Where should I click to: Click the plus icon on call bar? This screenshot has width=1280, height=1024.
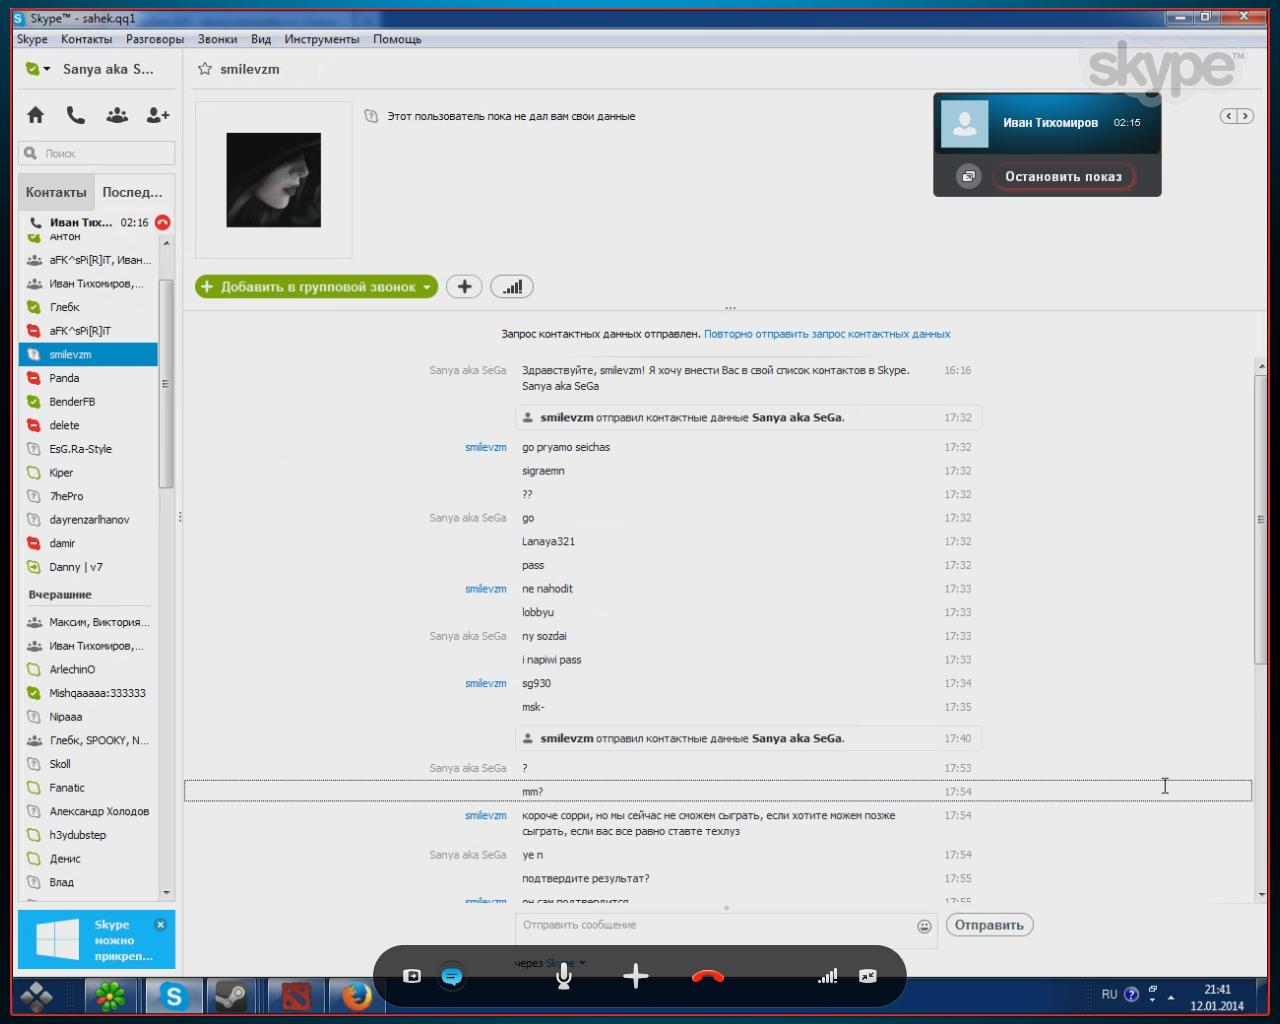[636, 976]
